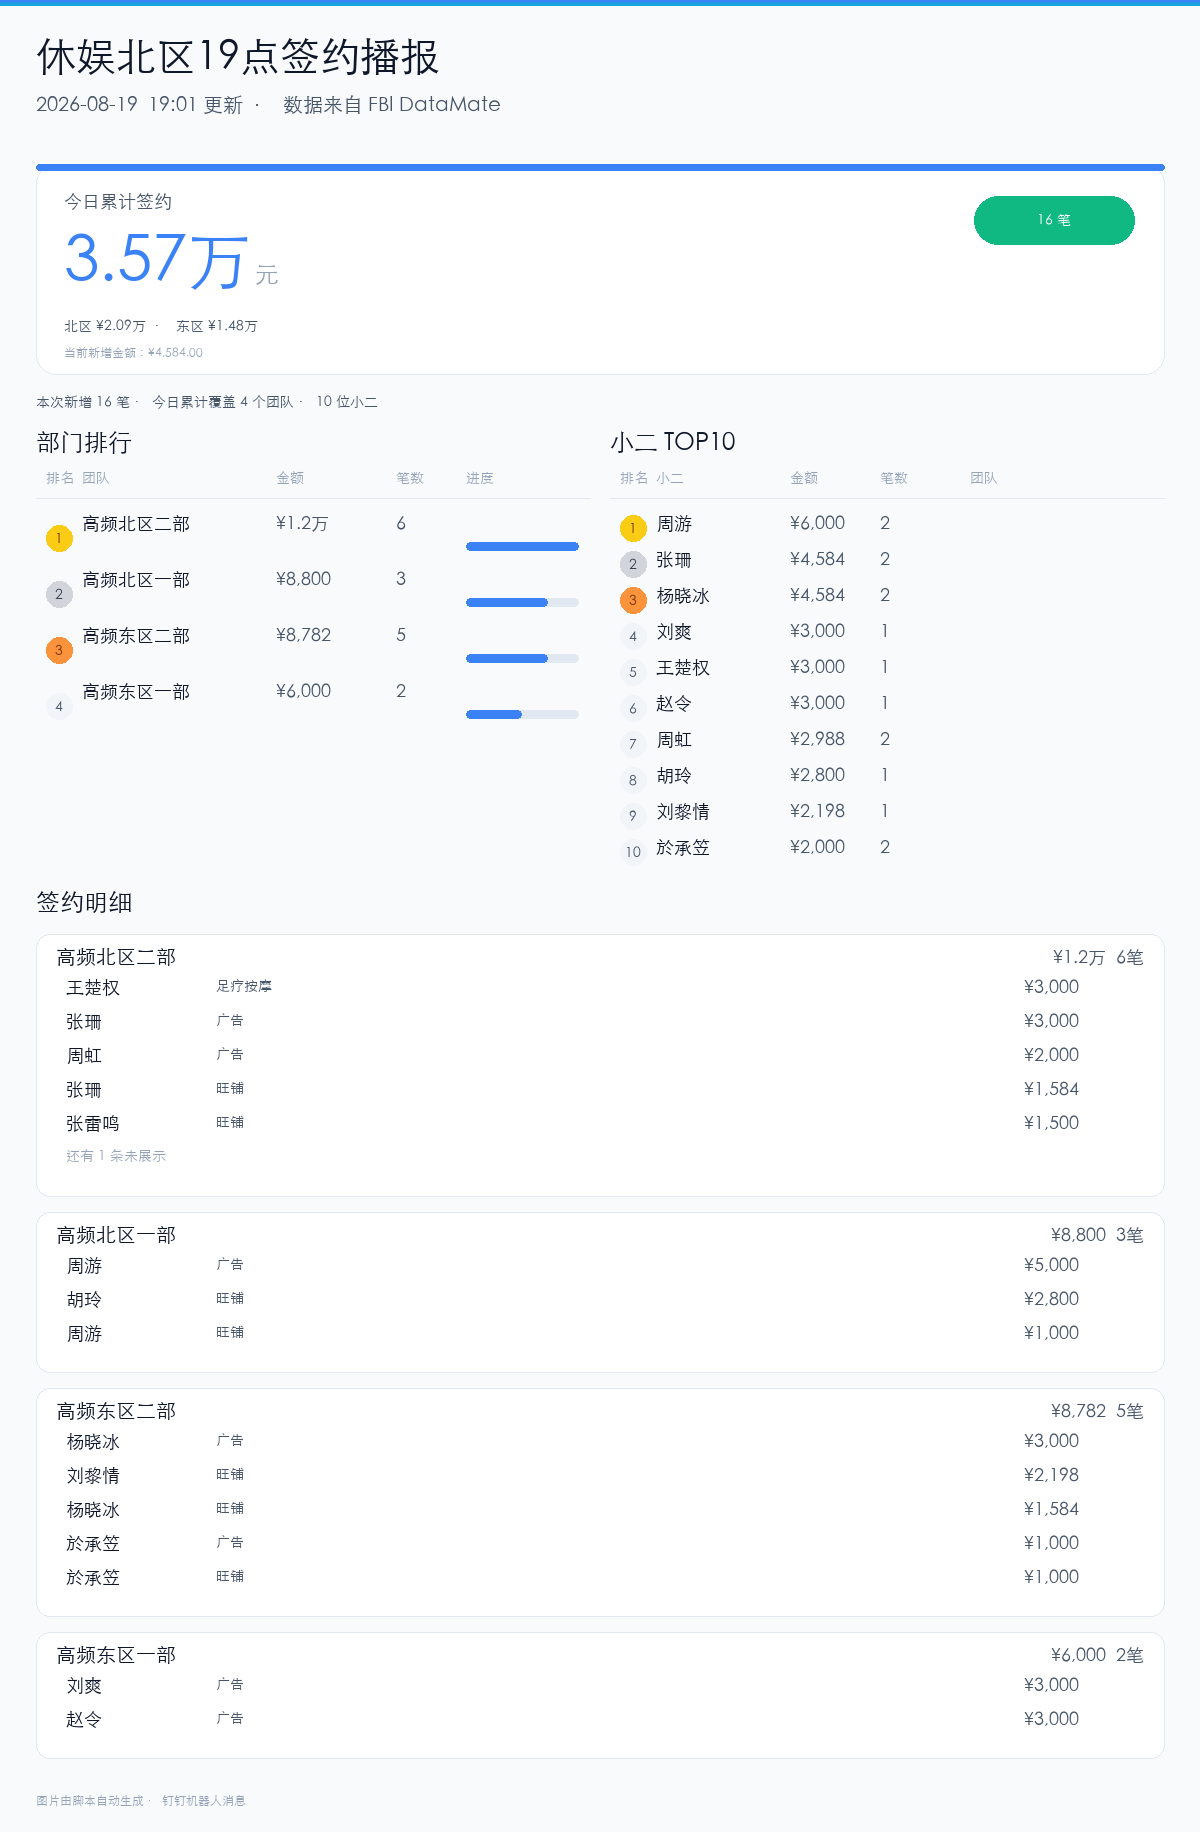Click the 刘爽 row in 高频东区一部 details
The image size is (1200, 1832).
tap(600, 1685)
